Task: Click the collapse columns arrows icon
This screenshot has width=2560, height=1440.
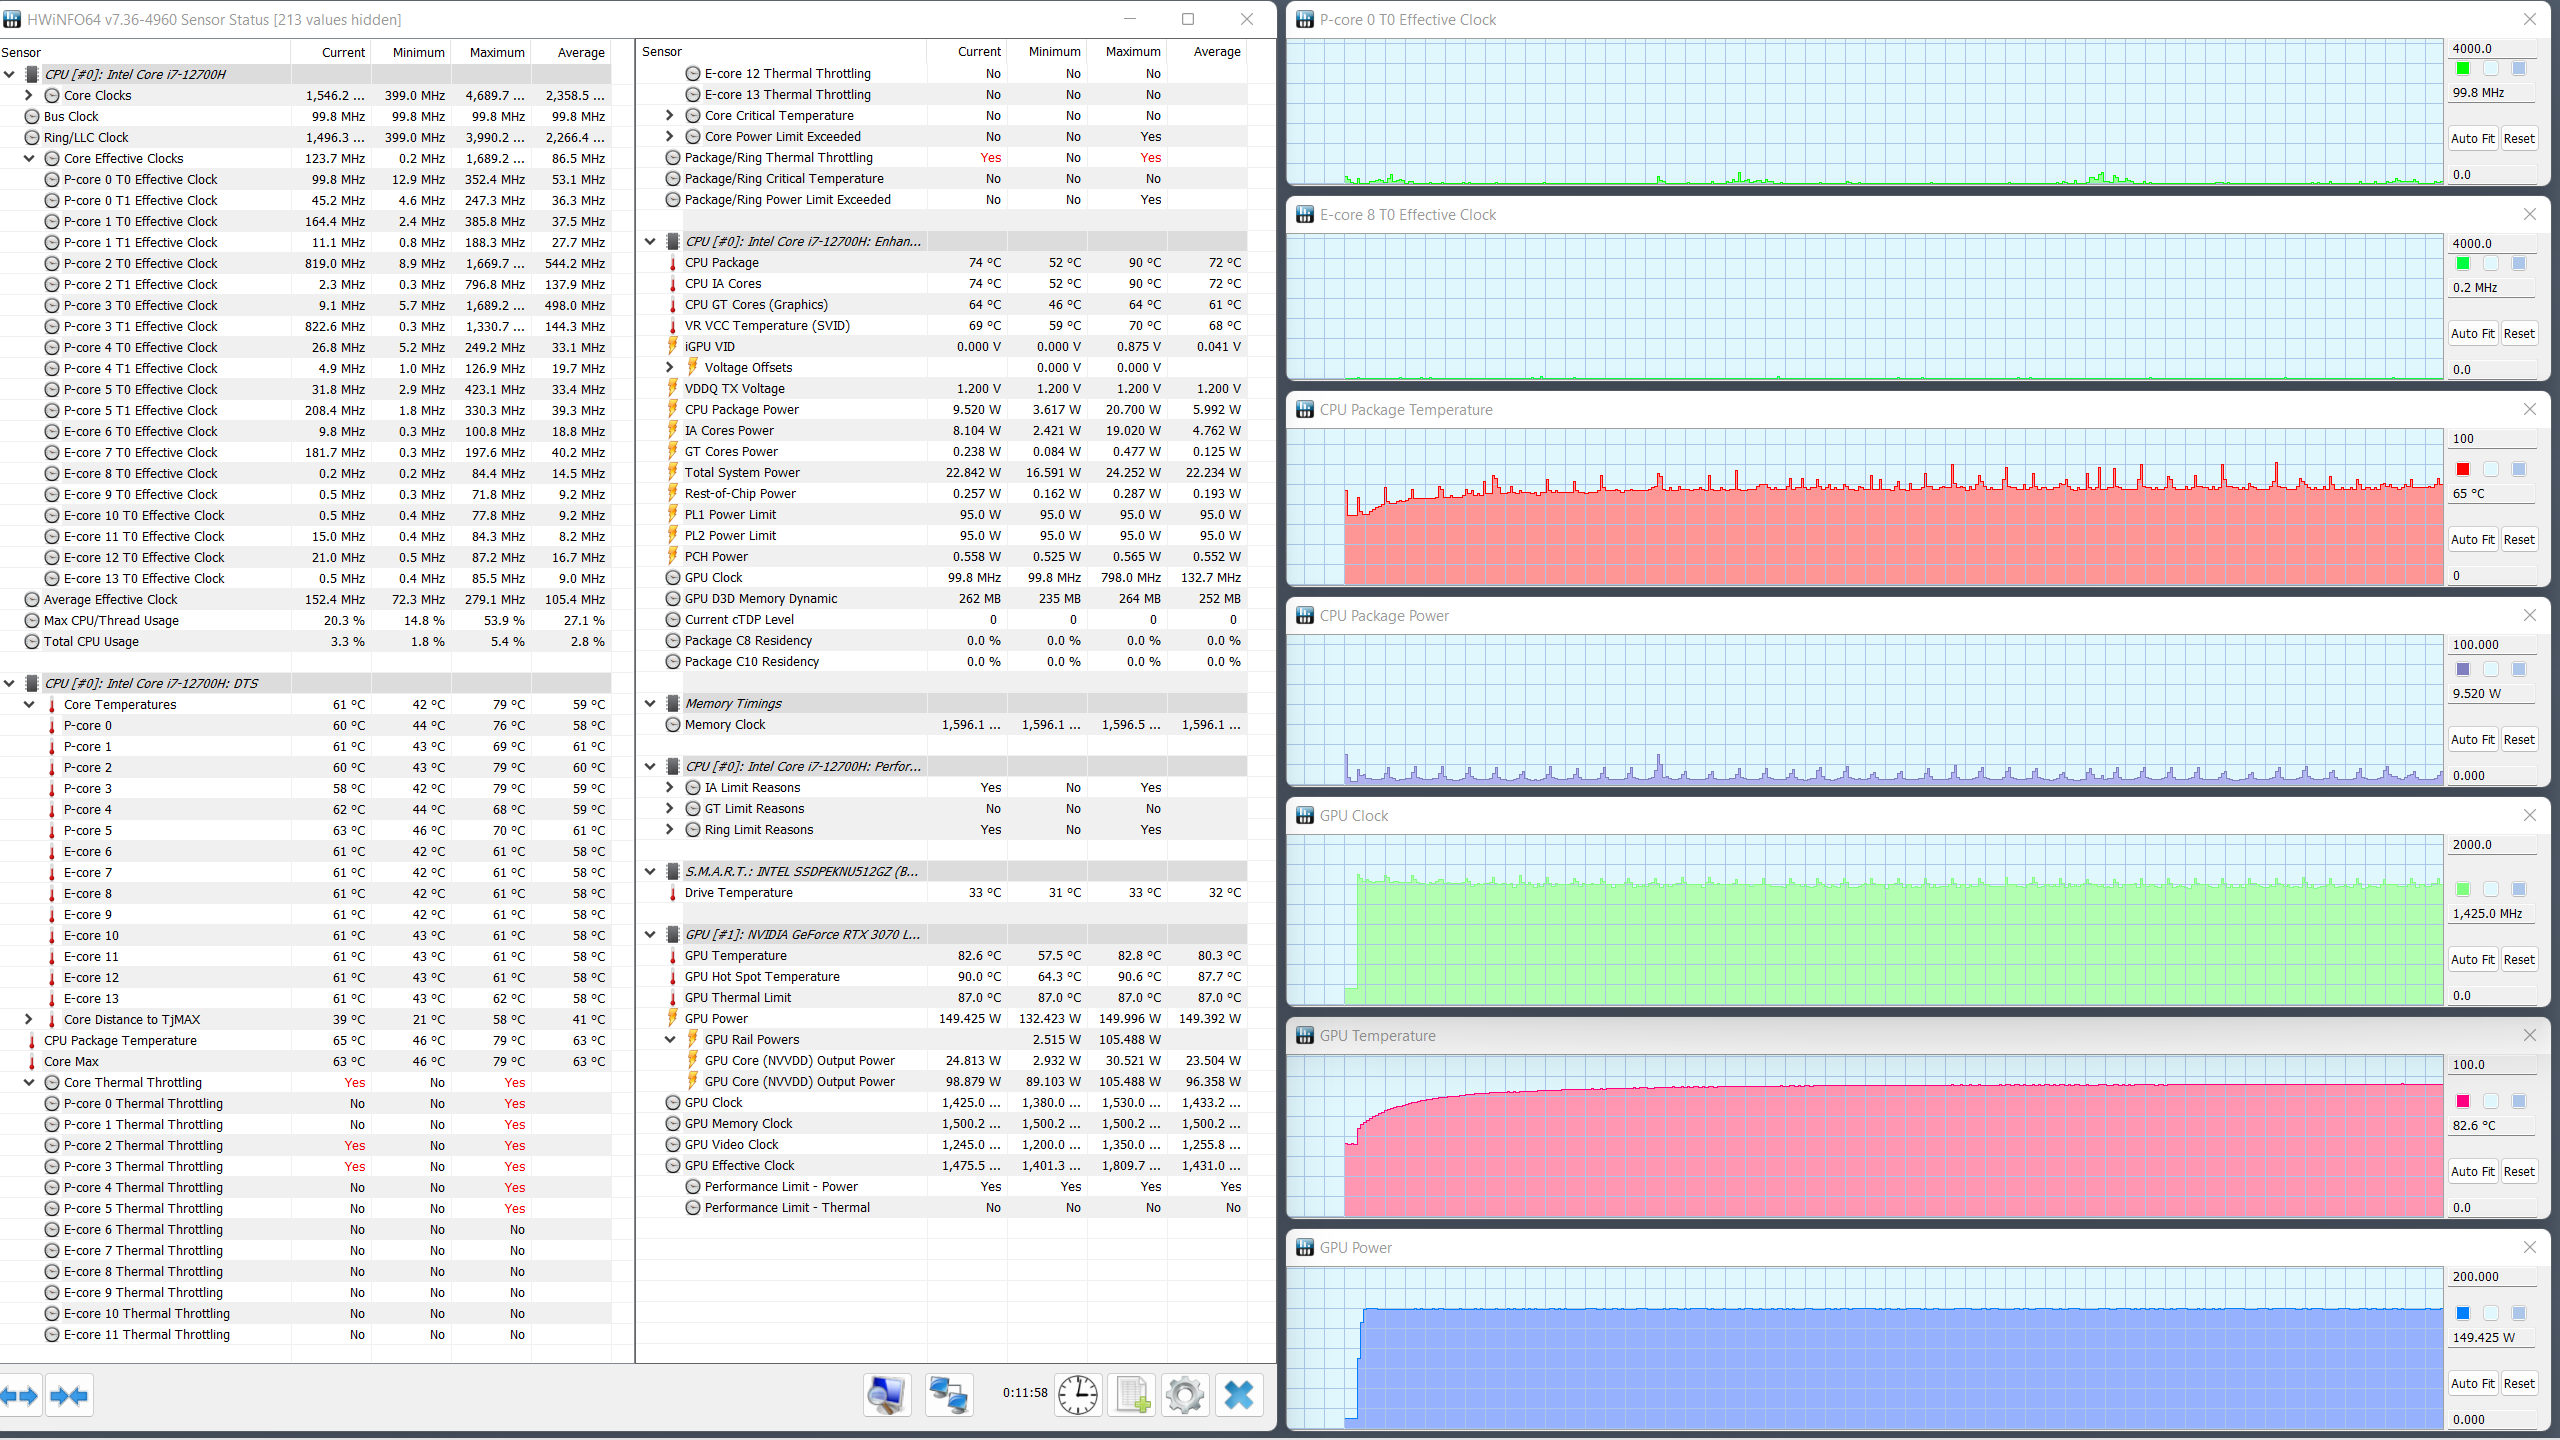Action: coord(69,1396)
